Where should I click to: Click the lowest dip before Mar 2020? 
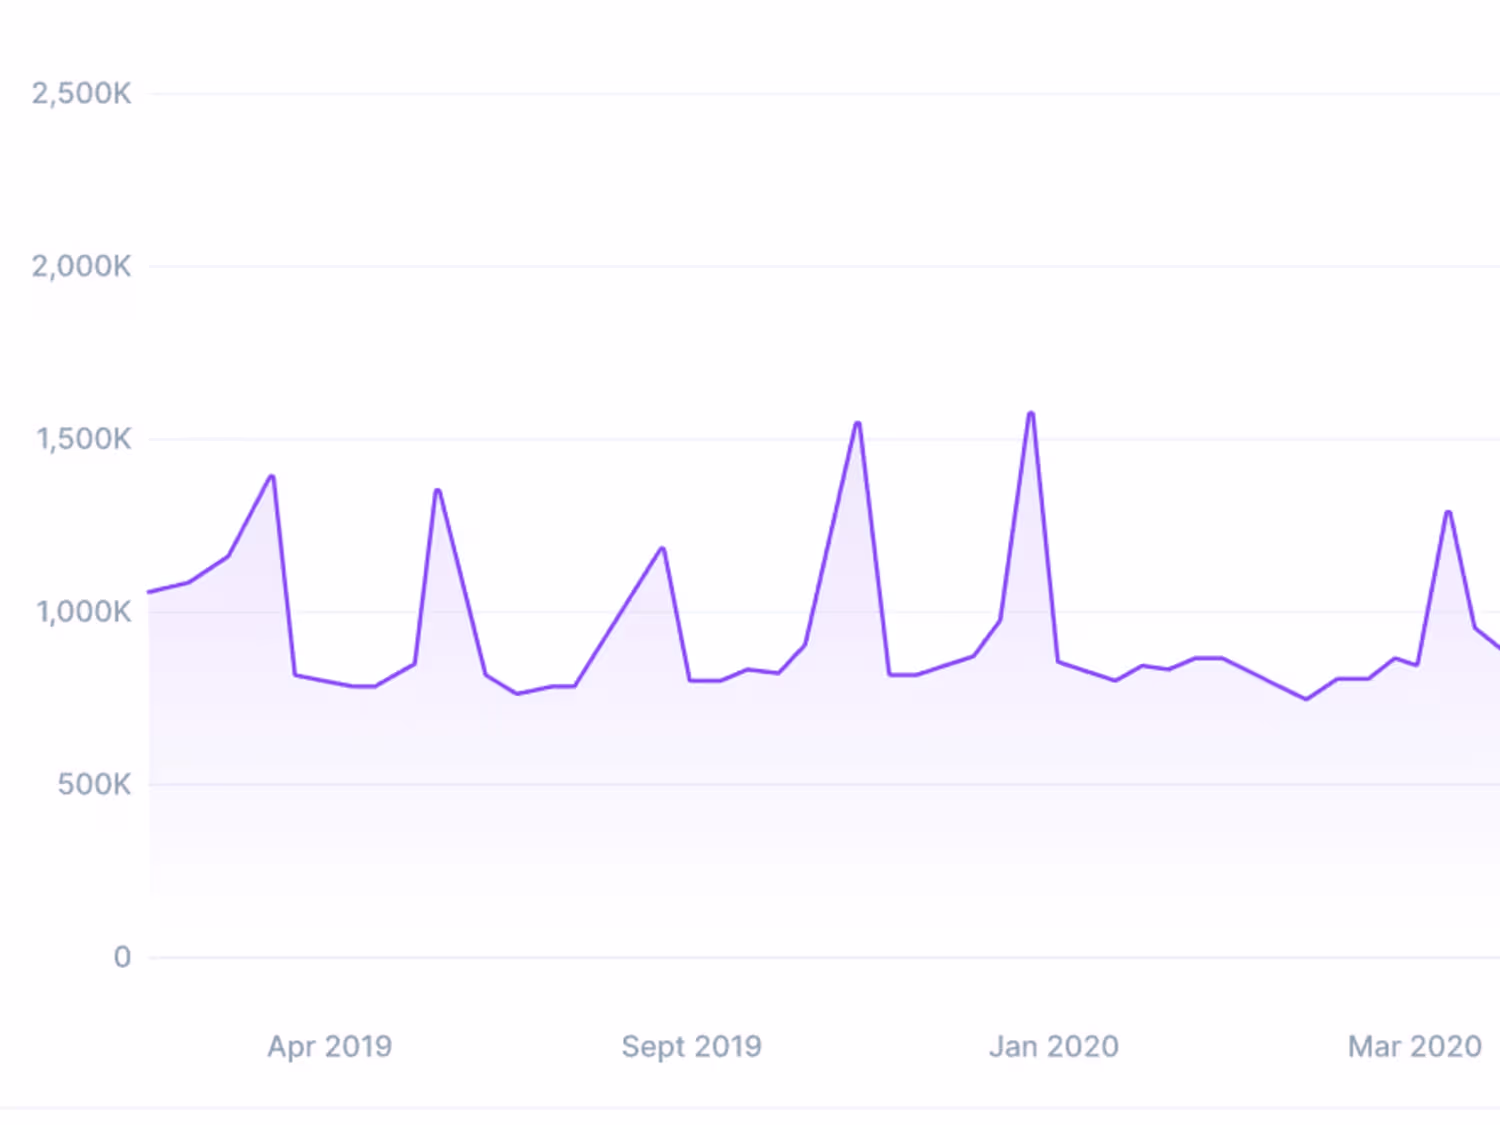click(1306, 698)
